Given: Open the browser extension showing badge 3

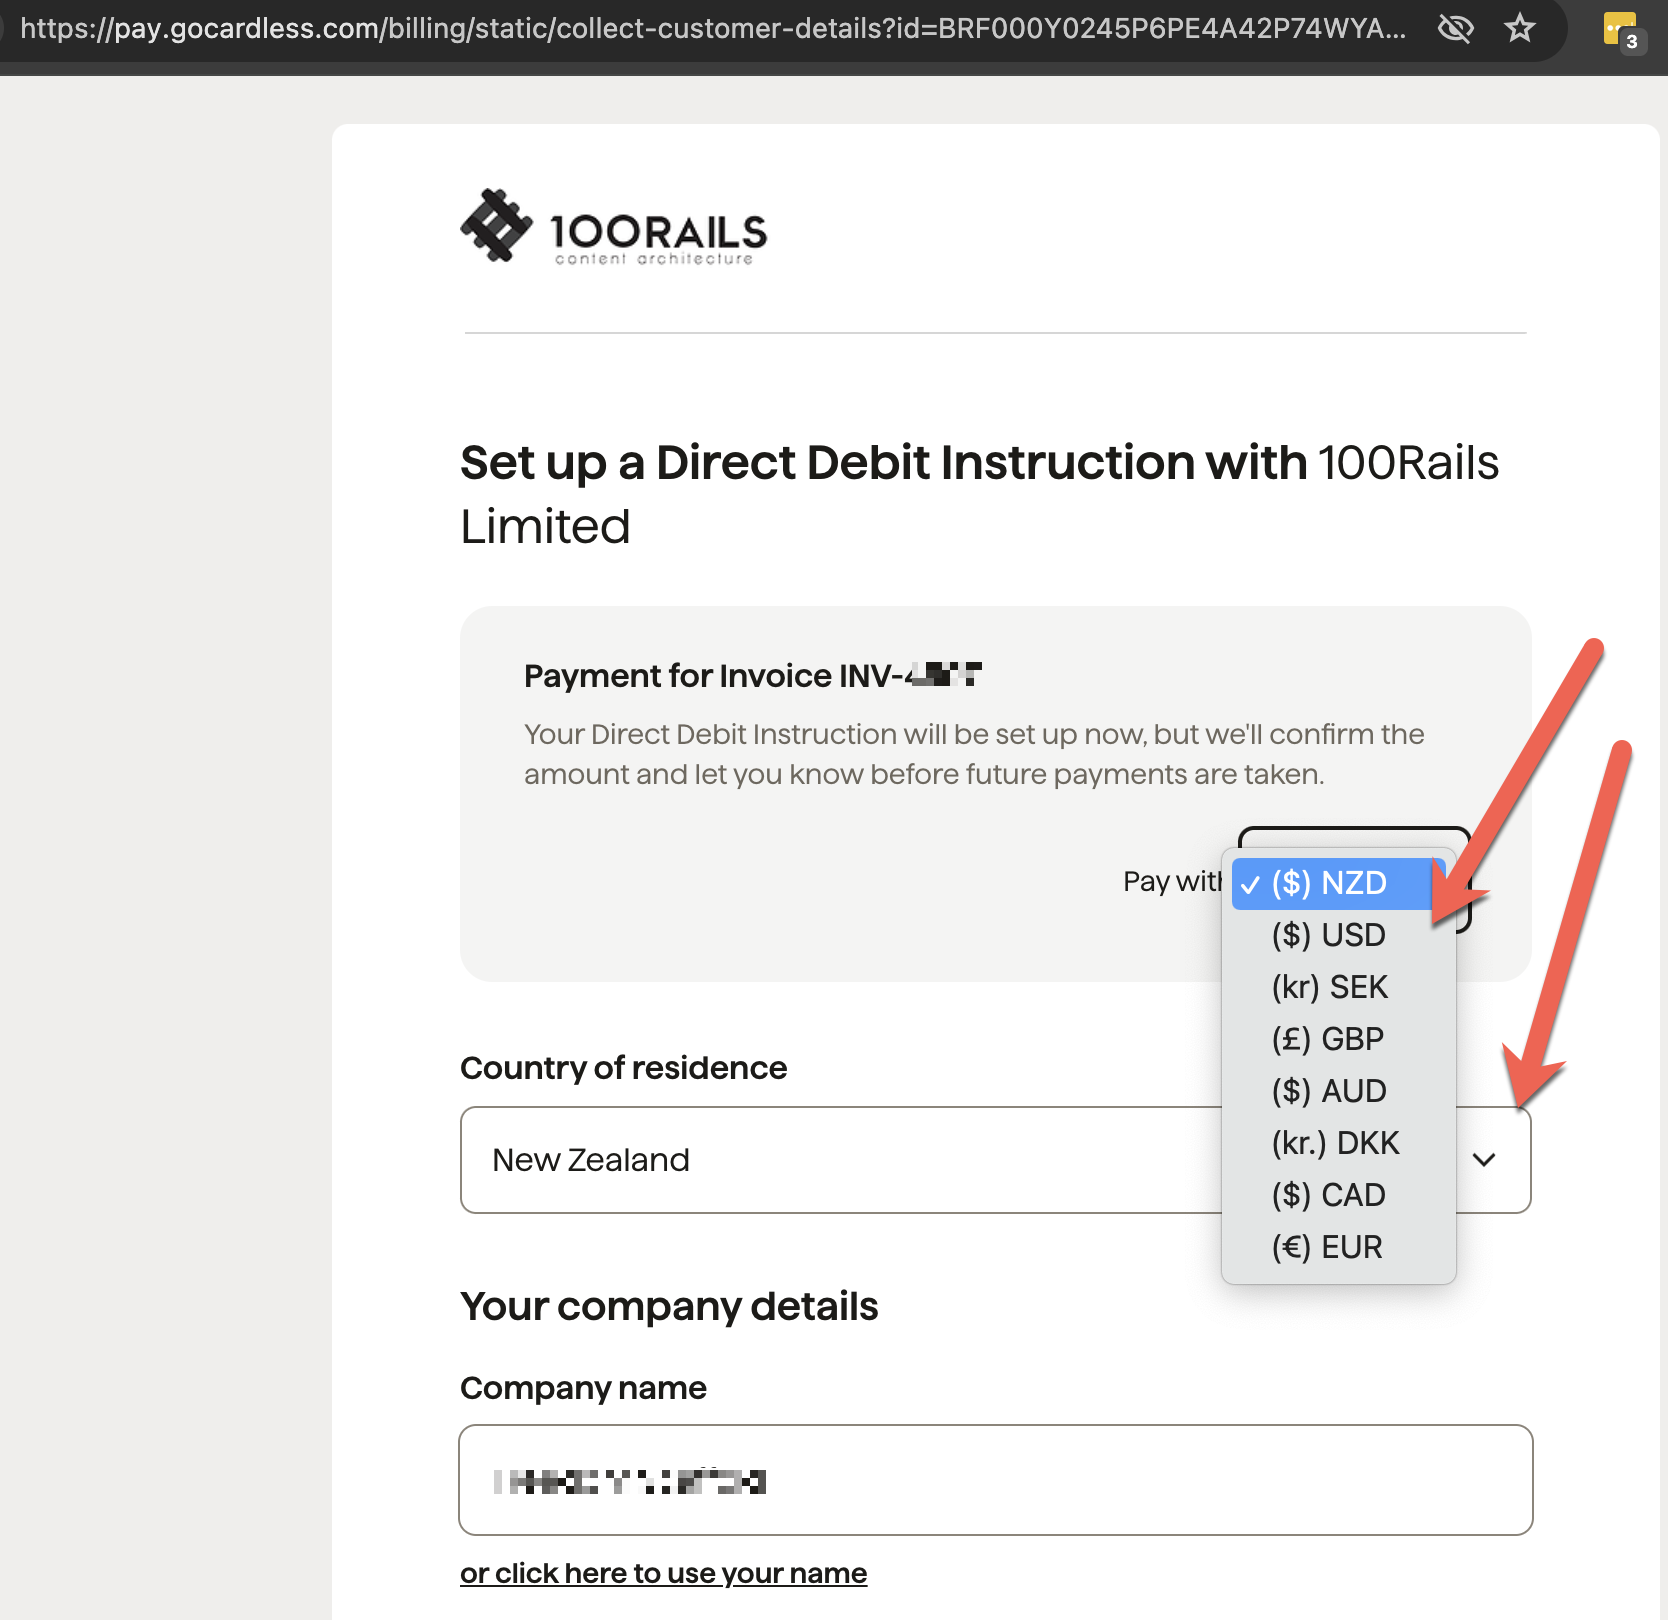Looking at the screenshot, I should [1620, 29].
